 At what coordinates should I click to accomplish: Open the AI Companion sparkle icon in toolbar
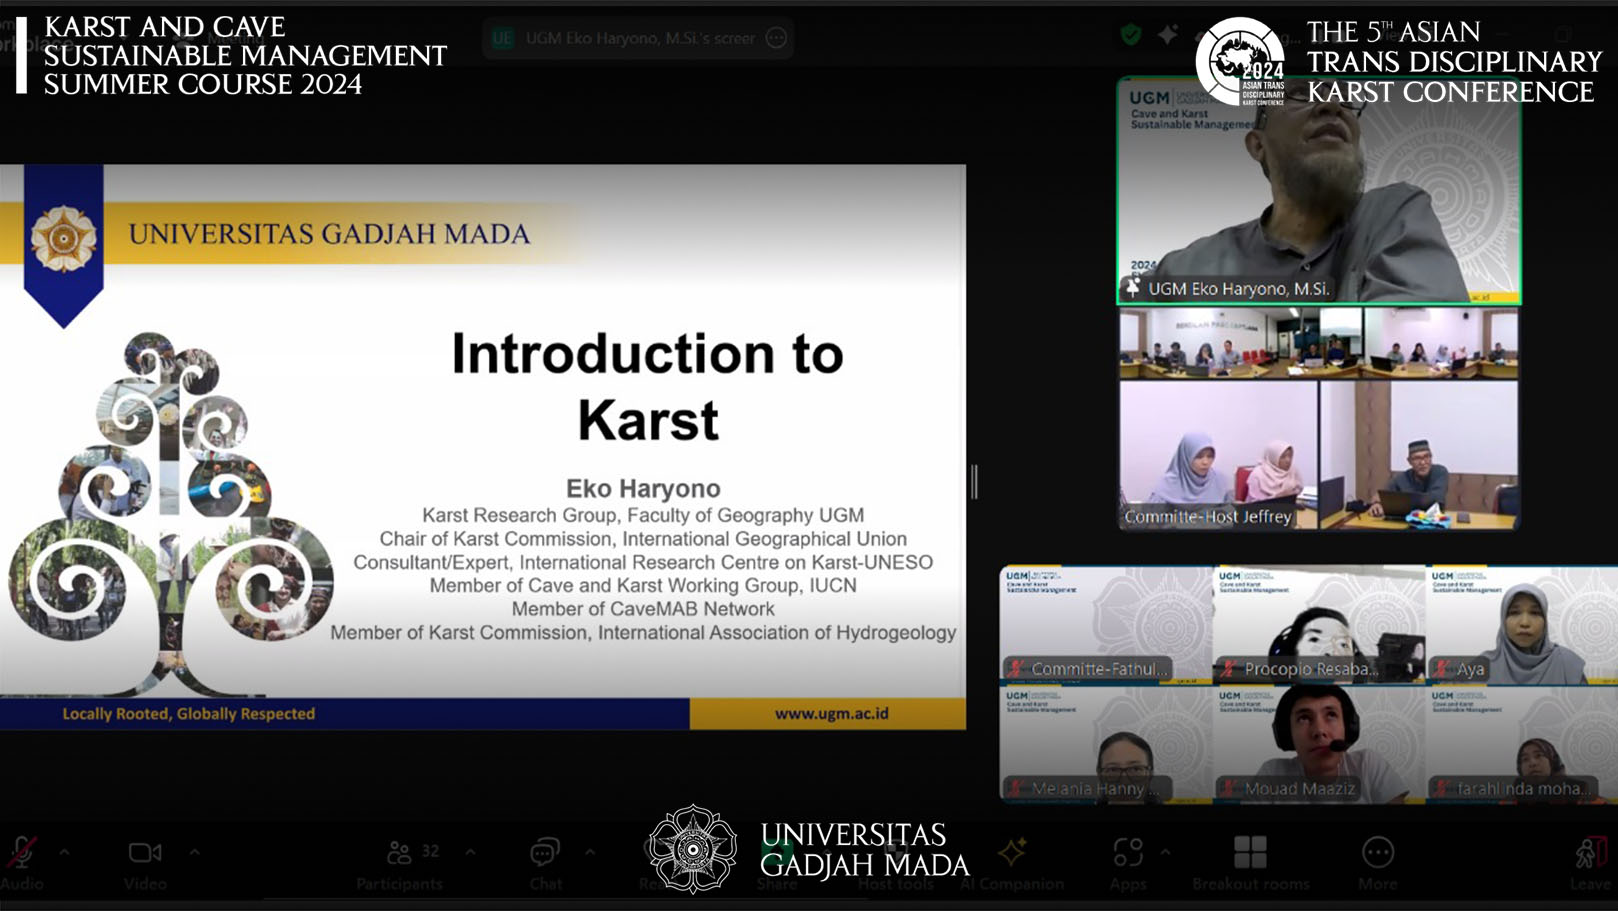pyautogui.click(x=1012, y=852)
